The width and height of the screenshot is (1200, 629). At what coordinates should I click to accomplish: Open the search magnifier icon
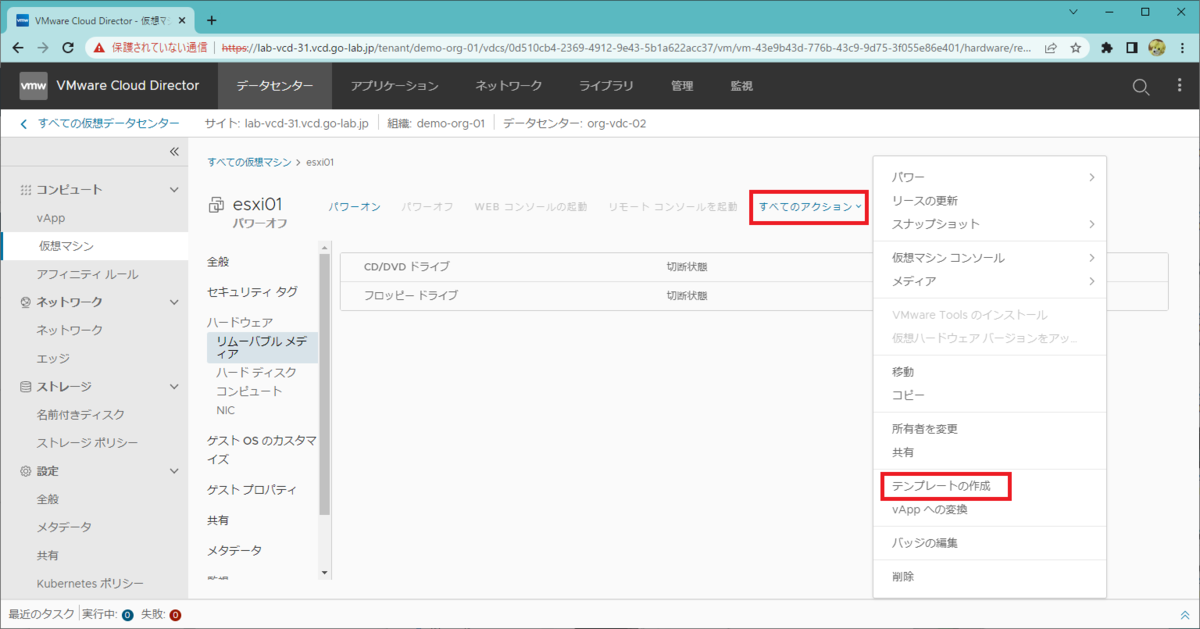(x=1141, y=87)
